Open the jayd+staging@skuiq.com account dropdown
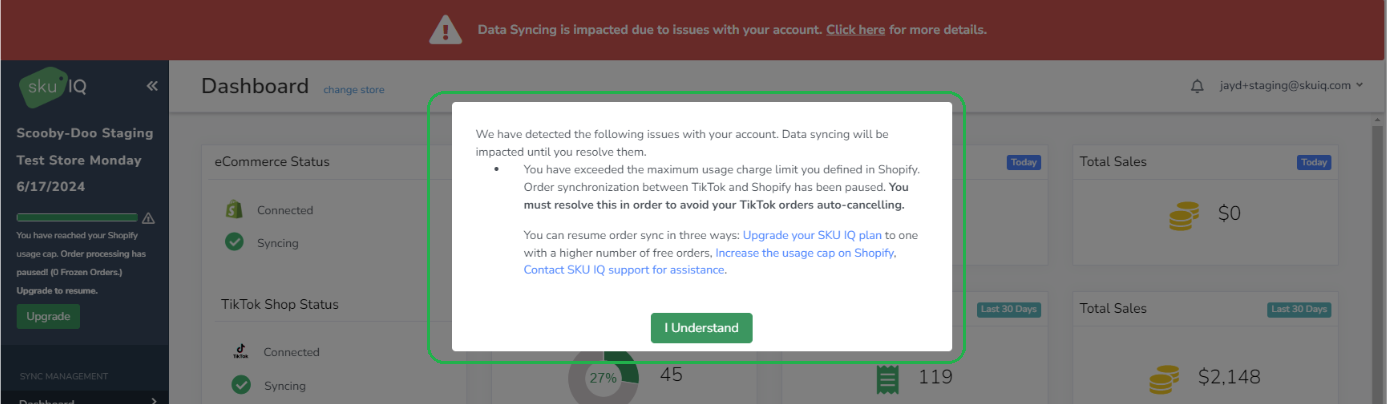1387x404 pixels. (1291, 86)
